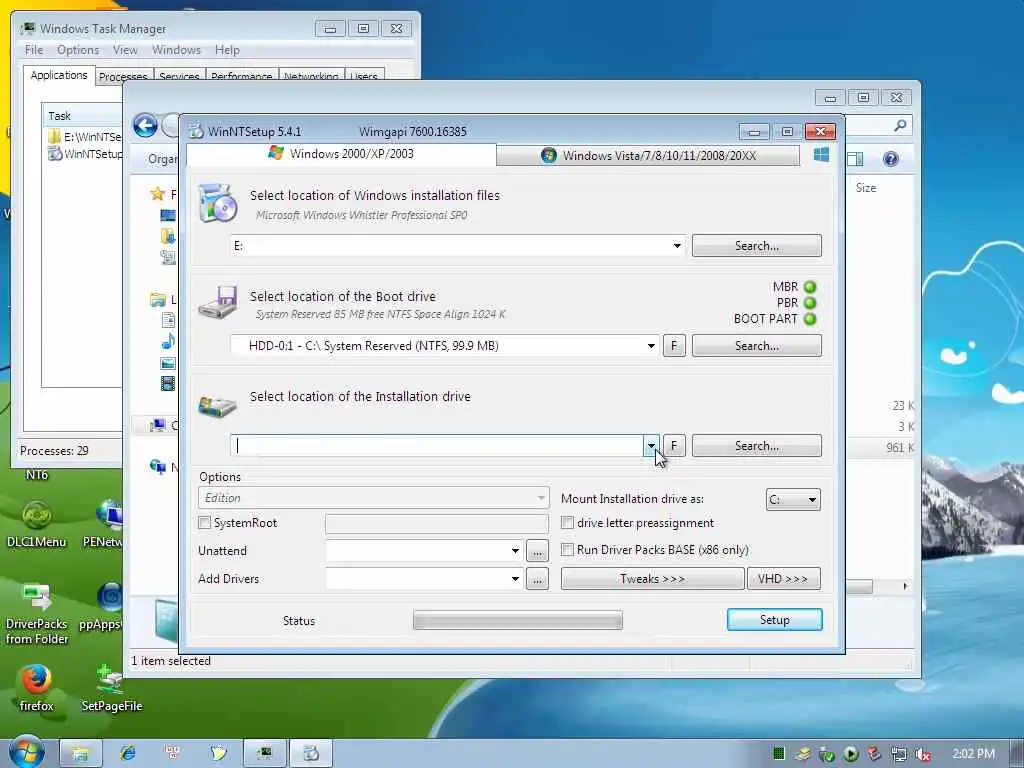
Task: Click the Favorites star in Explorer sidebar
Action: 157,194
